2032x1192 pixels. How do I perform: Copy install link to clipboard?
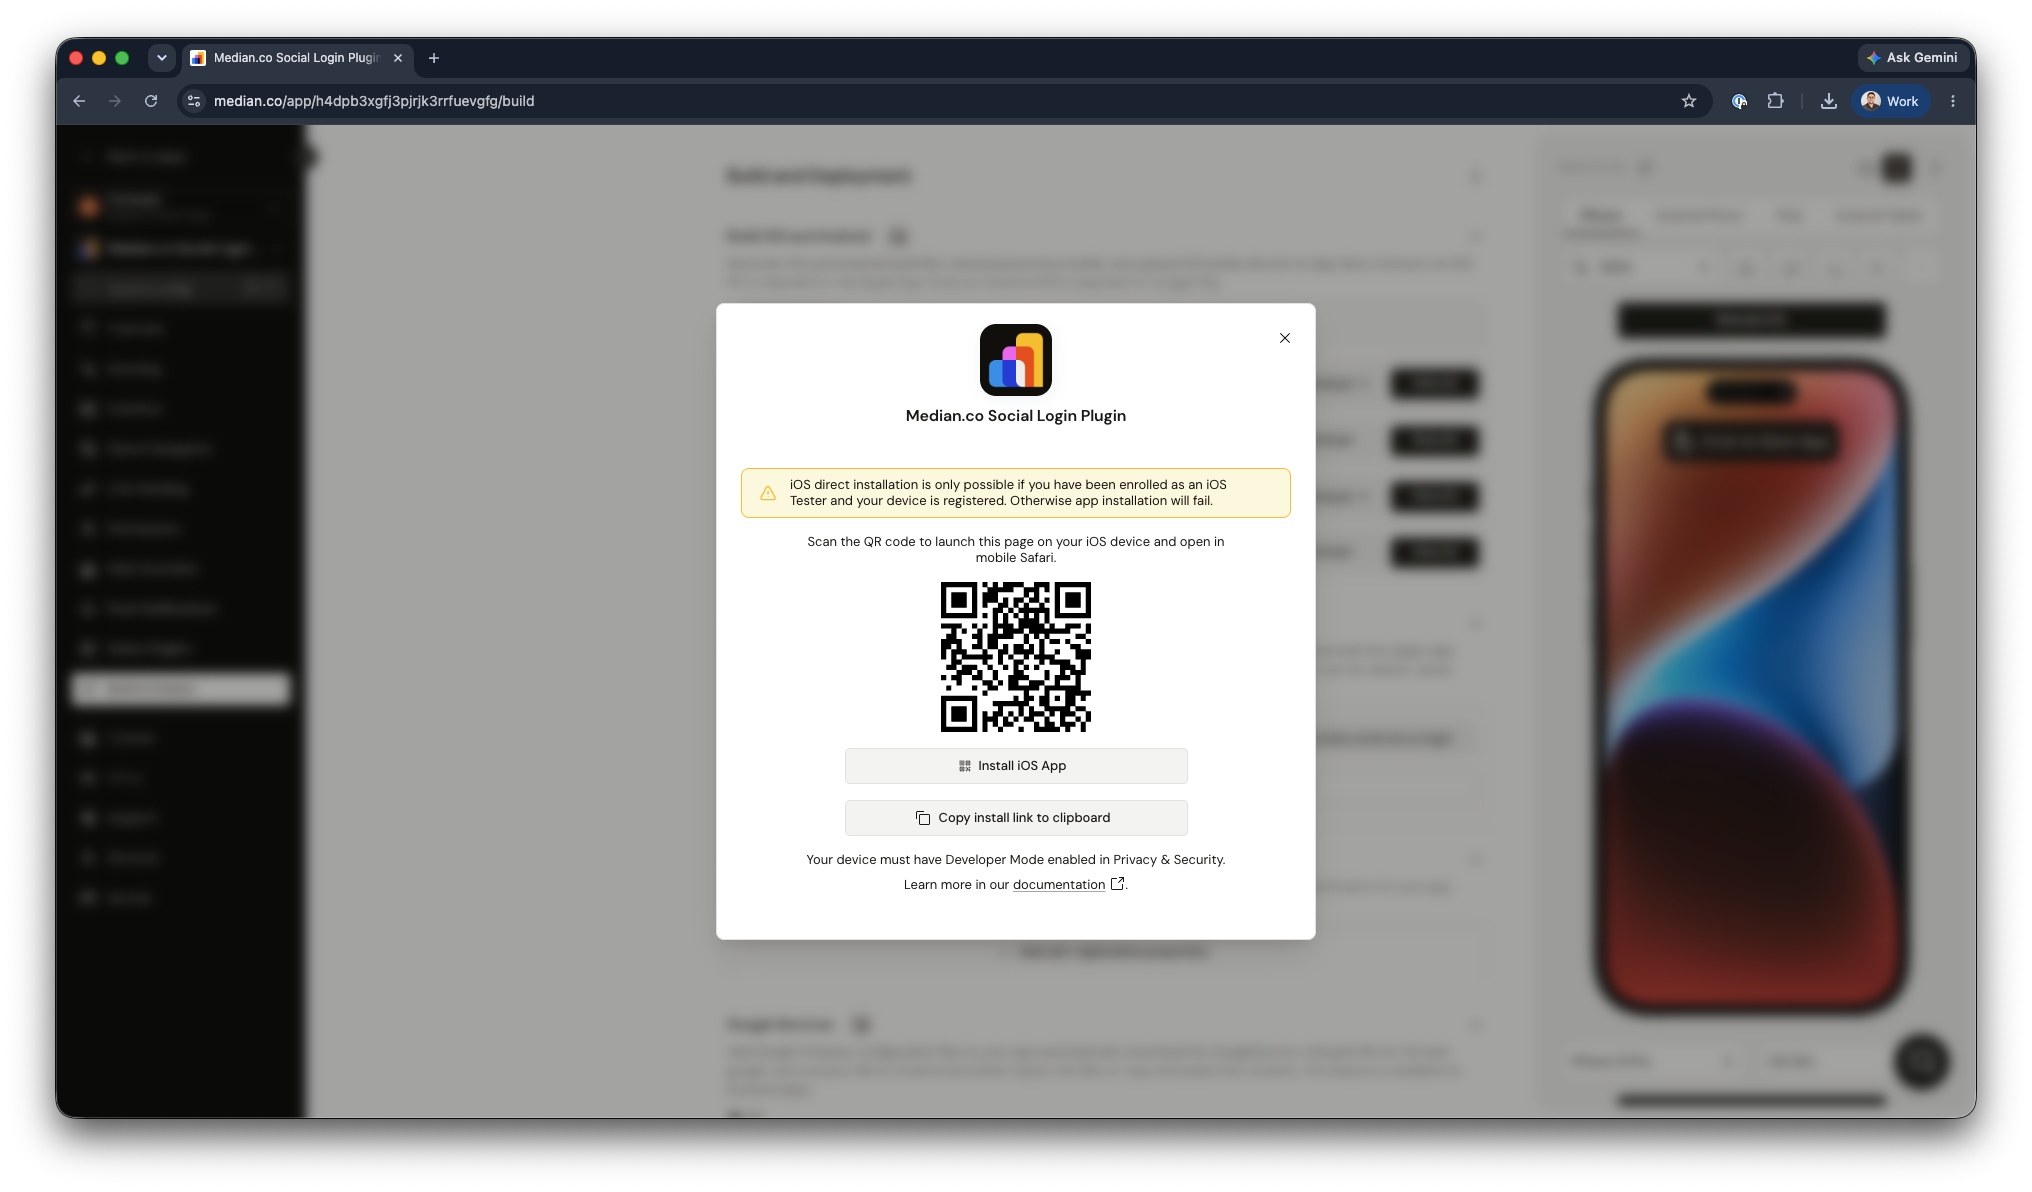(x=1016, y=818)
